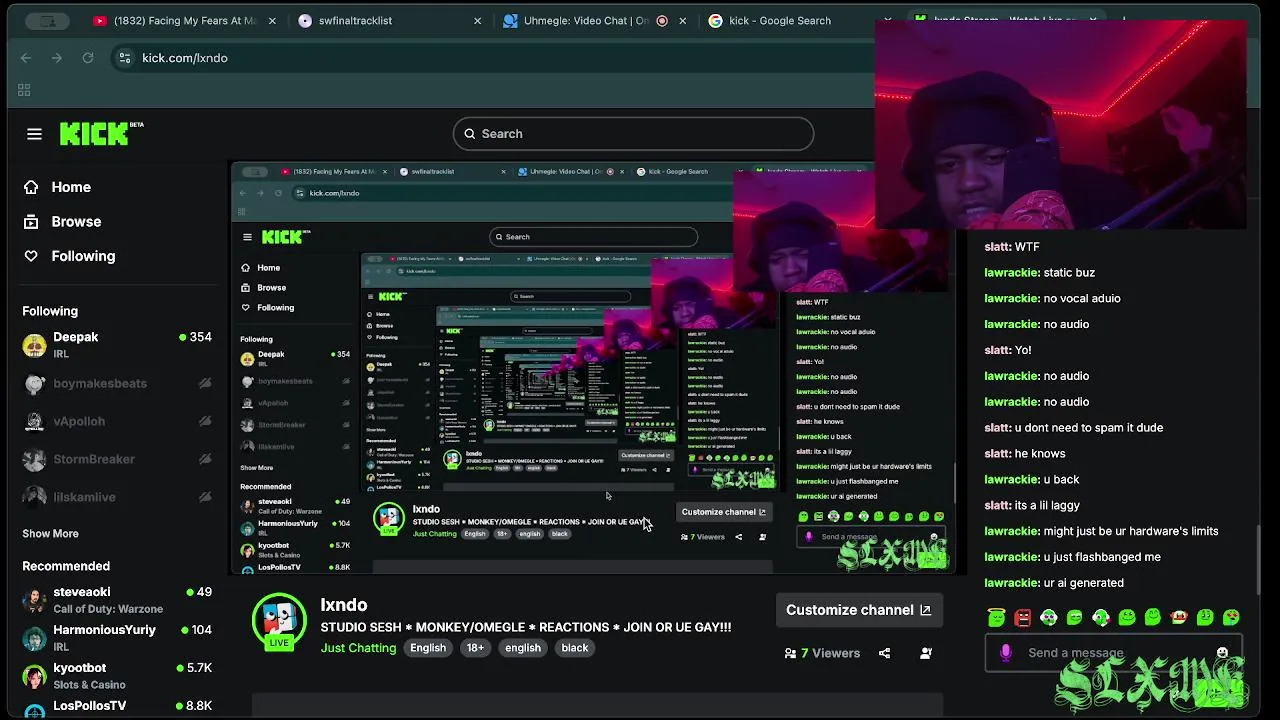Click browser forward arrow
Image resolution: width=1280 pixels, height=720 pixels.
(57, 58)
